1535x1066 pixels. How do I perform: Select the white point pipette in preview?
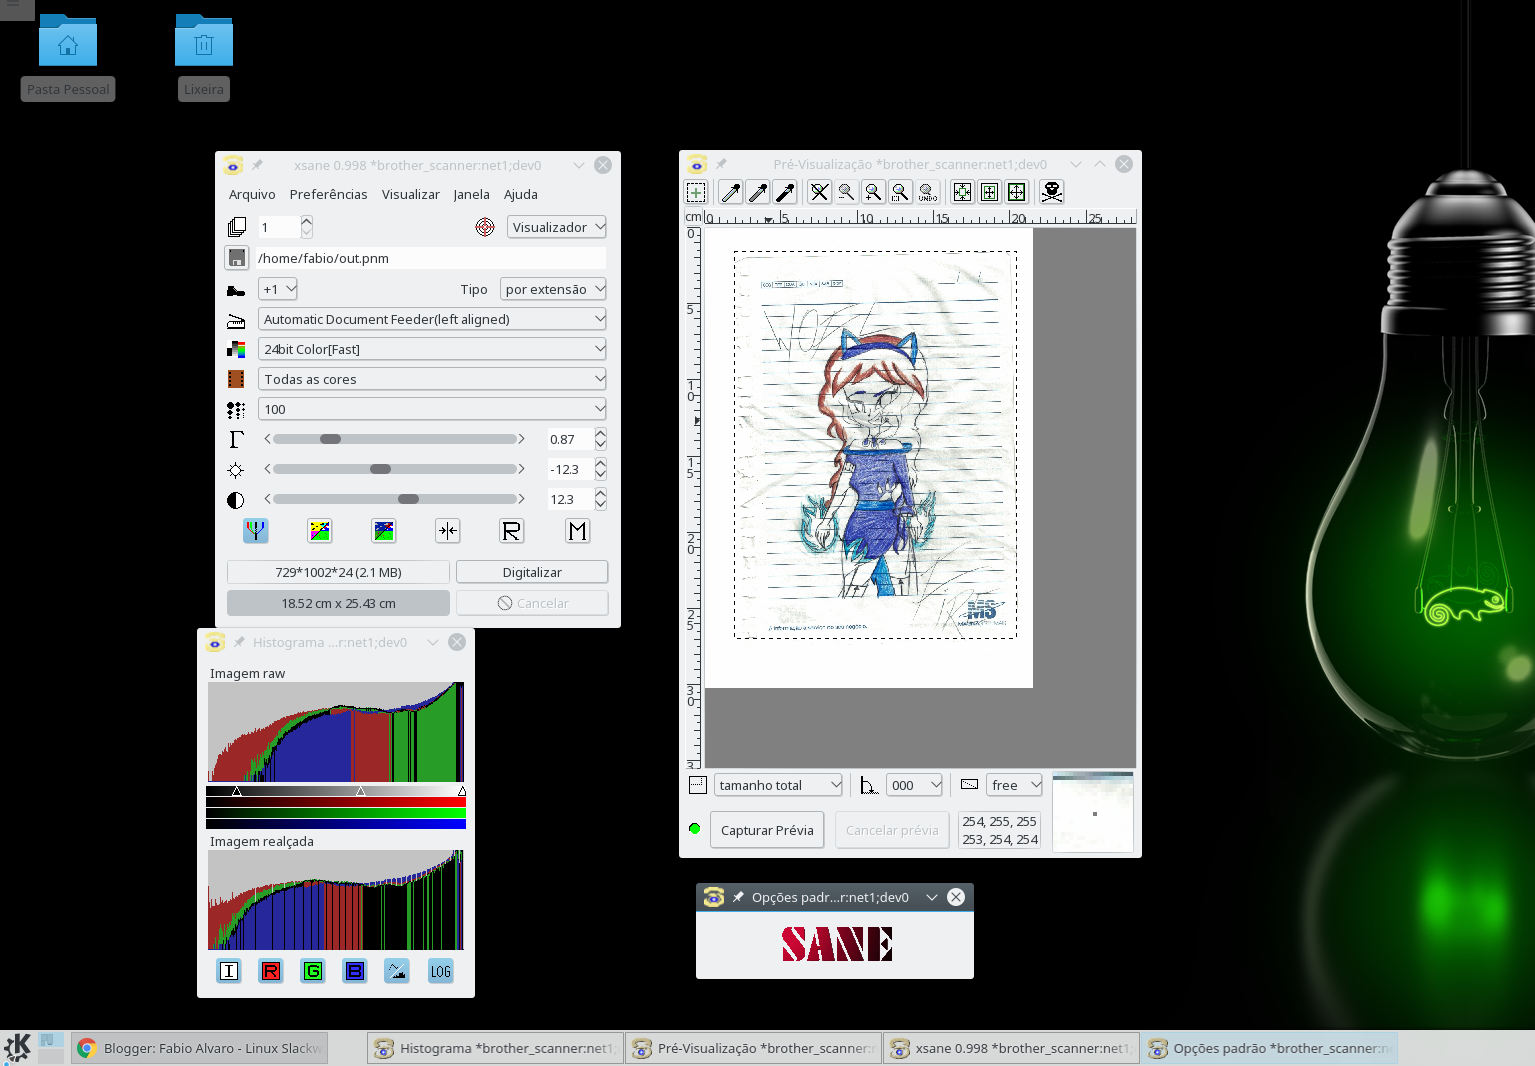(730, 191)
